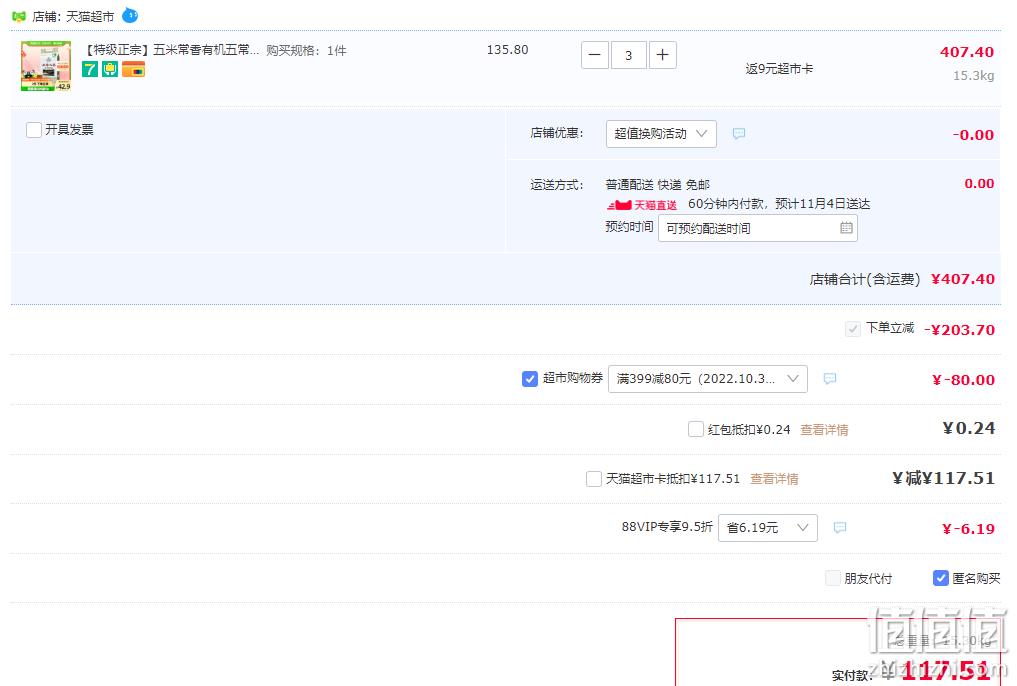Expand the 满399减80元 coupon dropdown

click(x=708, y=379)
